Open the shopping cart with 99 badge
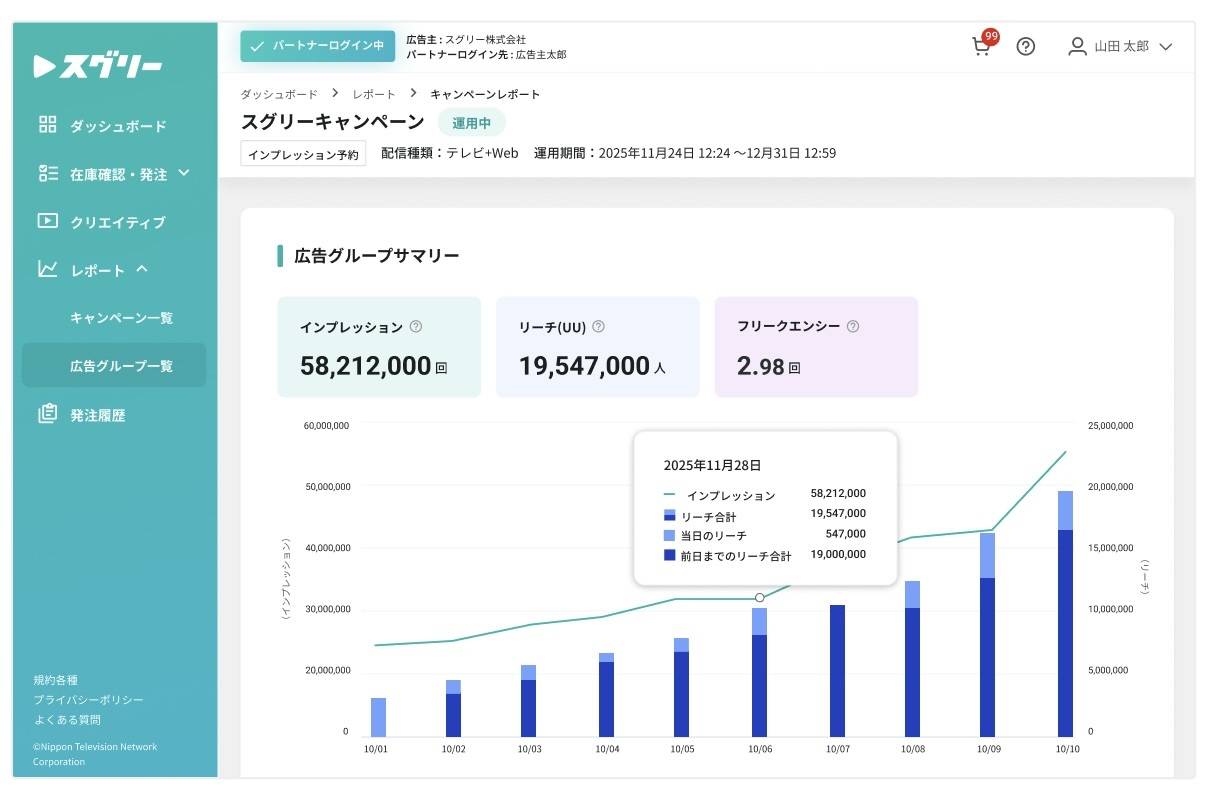The height and width of the screenshot is (801, 1207). 982,47
